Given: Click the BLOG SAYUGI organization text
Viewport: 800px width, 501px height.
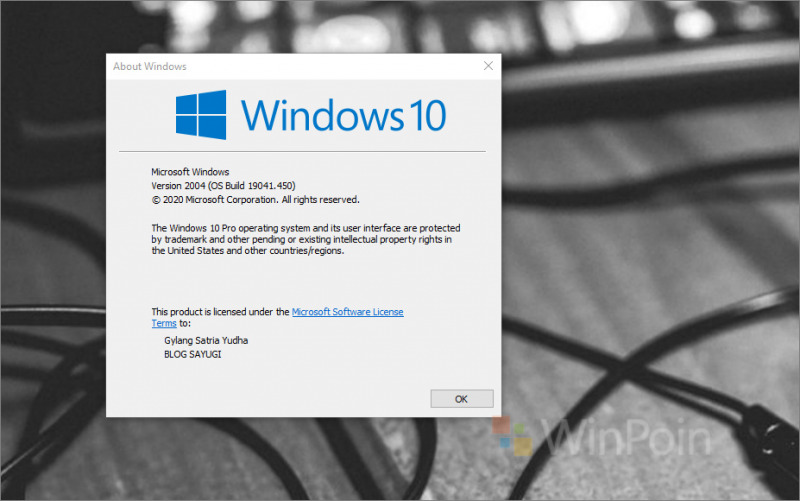Looking at the screenshot, I should pyautogui.click(x=192, y=354).
